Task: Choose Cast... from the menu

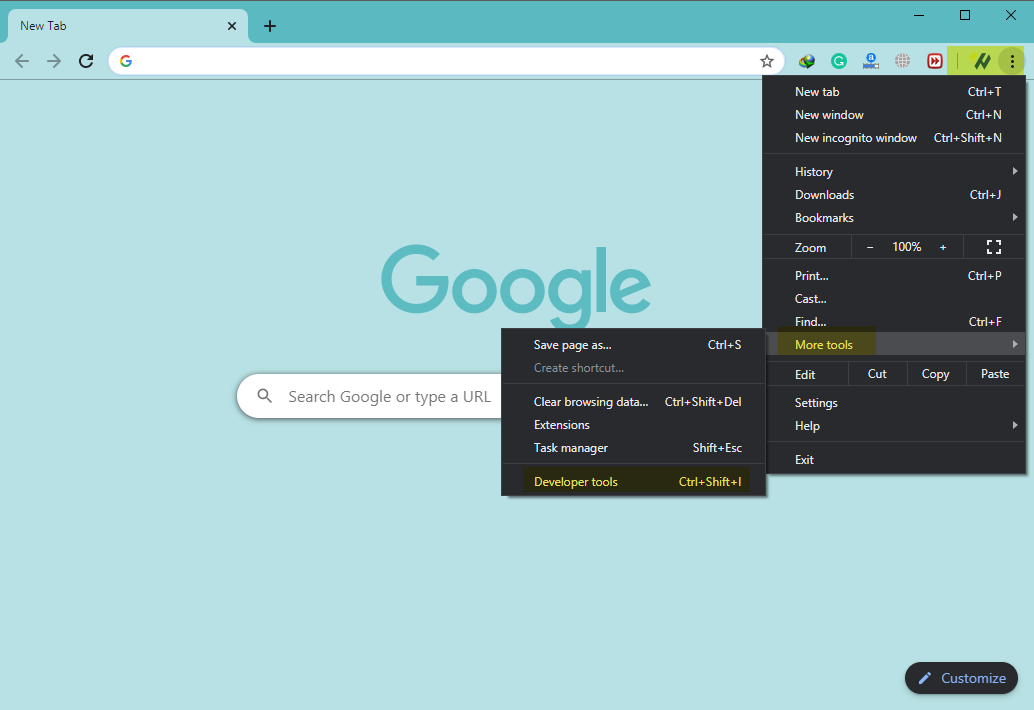Action: [x=894, y=299]
